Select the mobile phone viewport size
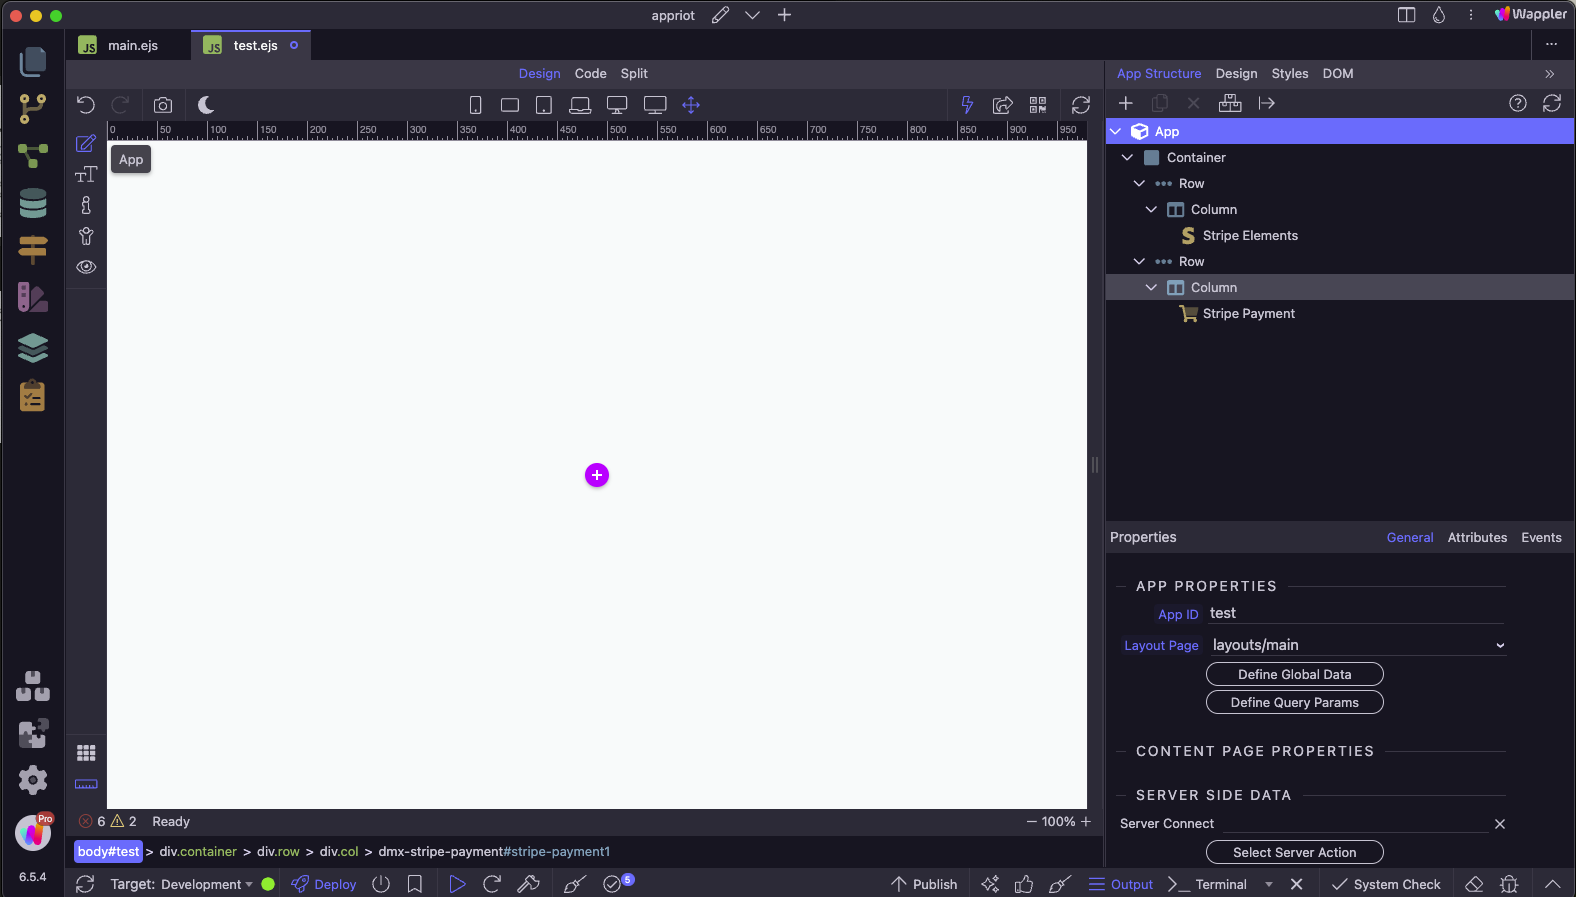Screen dimensions: 1576x897 (476, 105)
